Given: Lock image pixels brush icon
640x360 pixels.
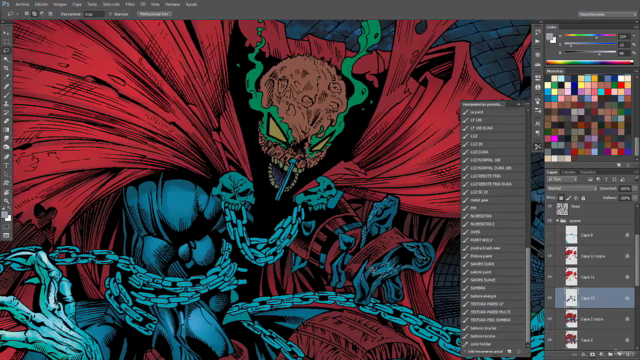Looking at the screenshot, I should [569, 198].
